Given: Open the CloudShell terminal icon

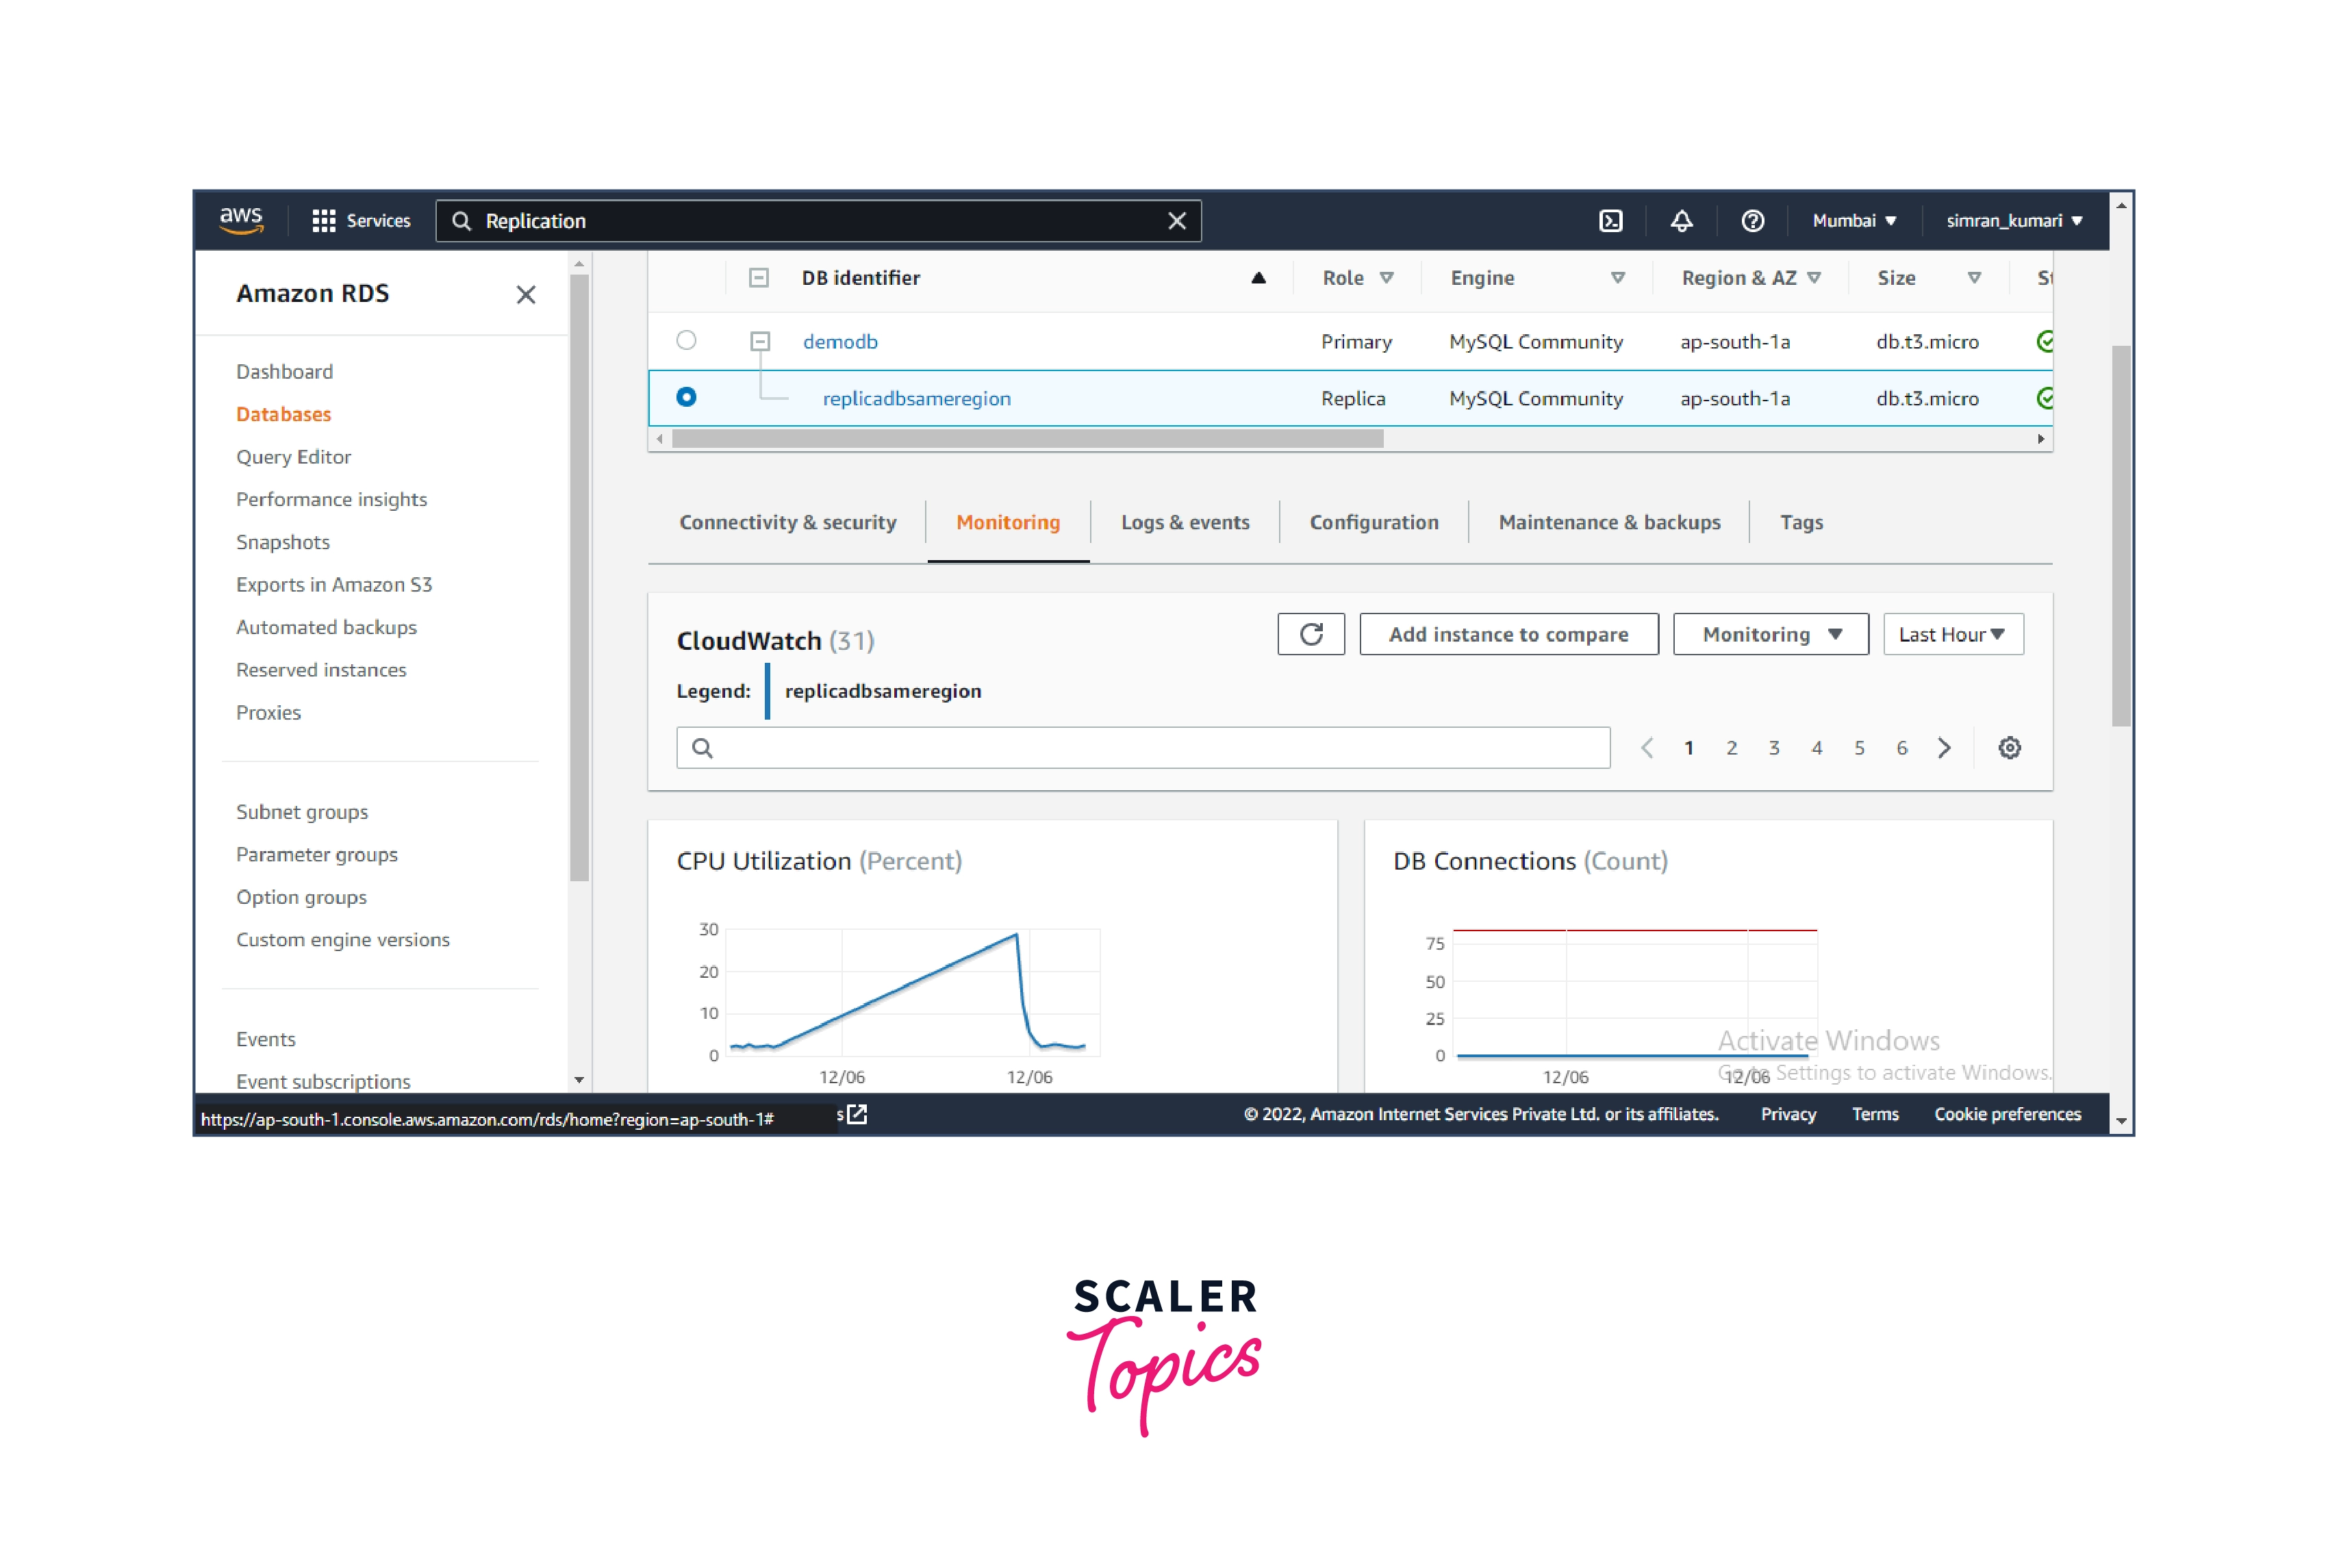Looking at the screenshot, I should (x=1610, y=221).
